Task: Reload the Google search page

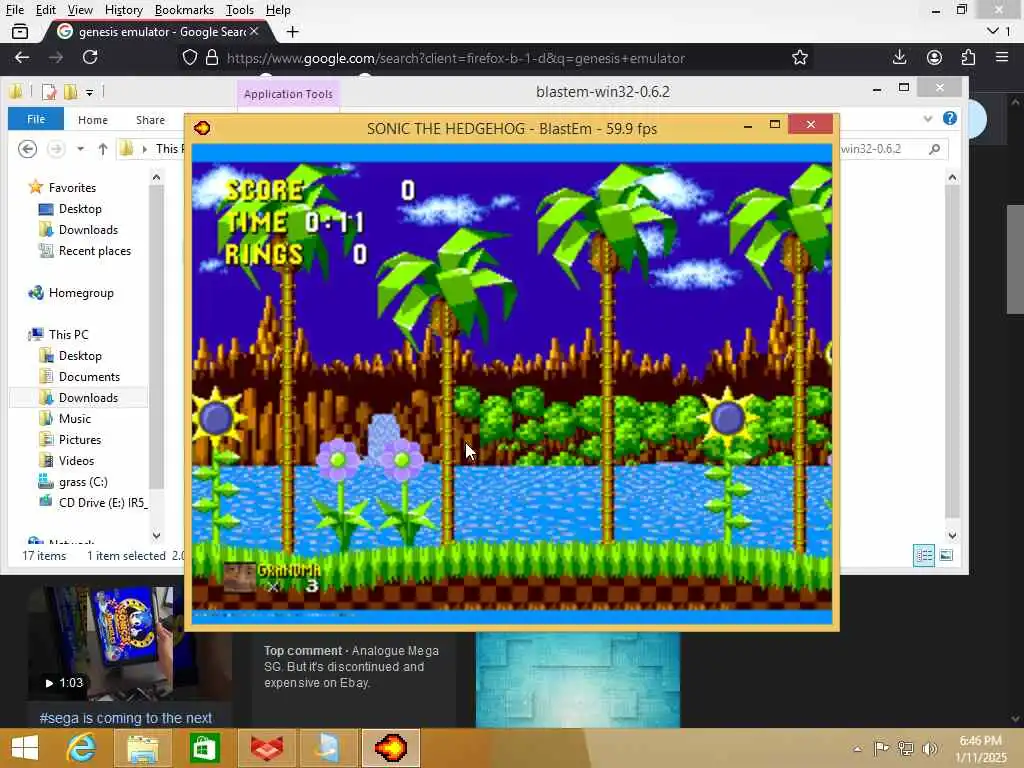Action: 90,57
